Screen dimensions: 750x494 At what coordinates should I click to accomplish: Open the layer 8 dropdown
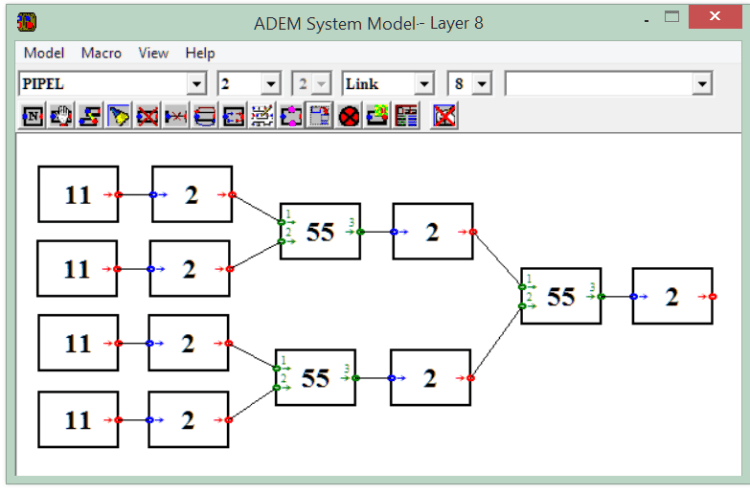pyautogui.click(x=483, y=84)
